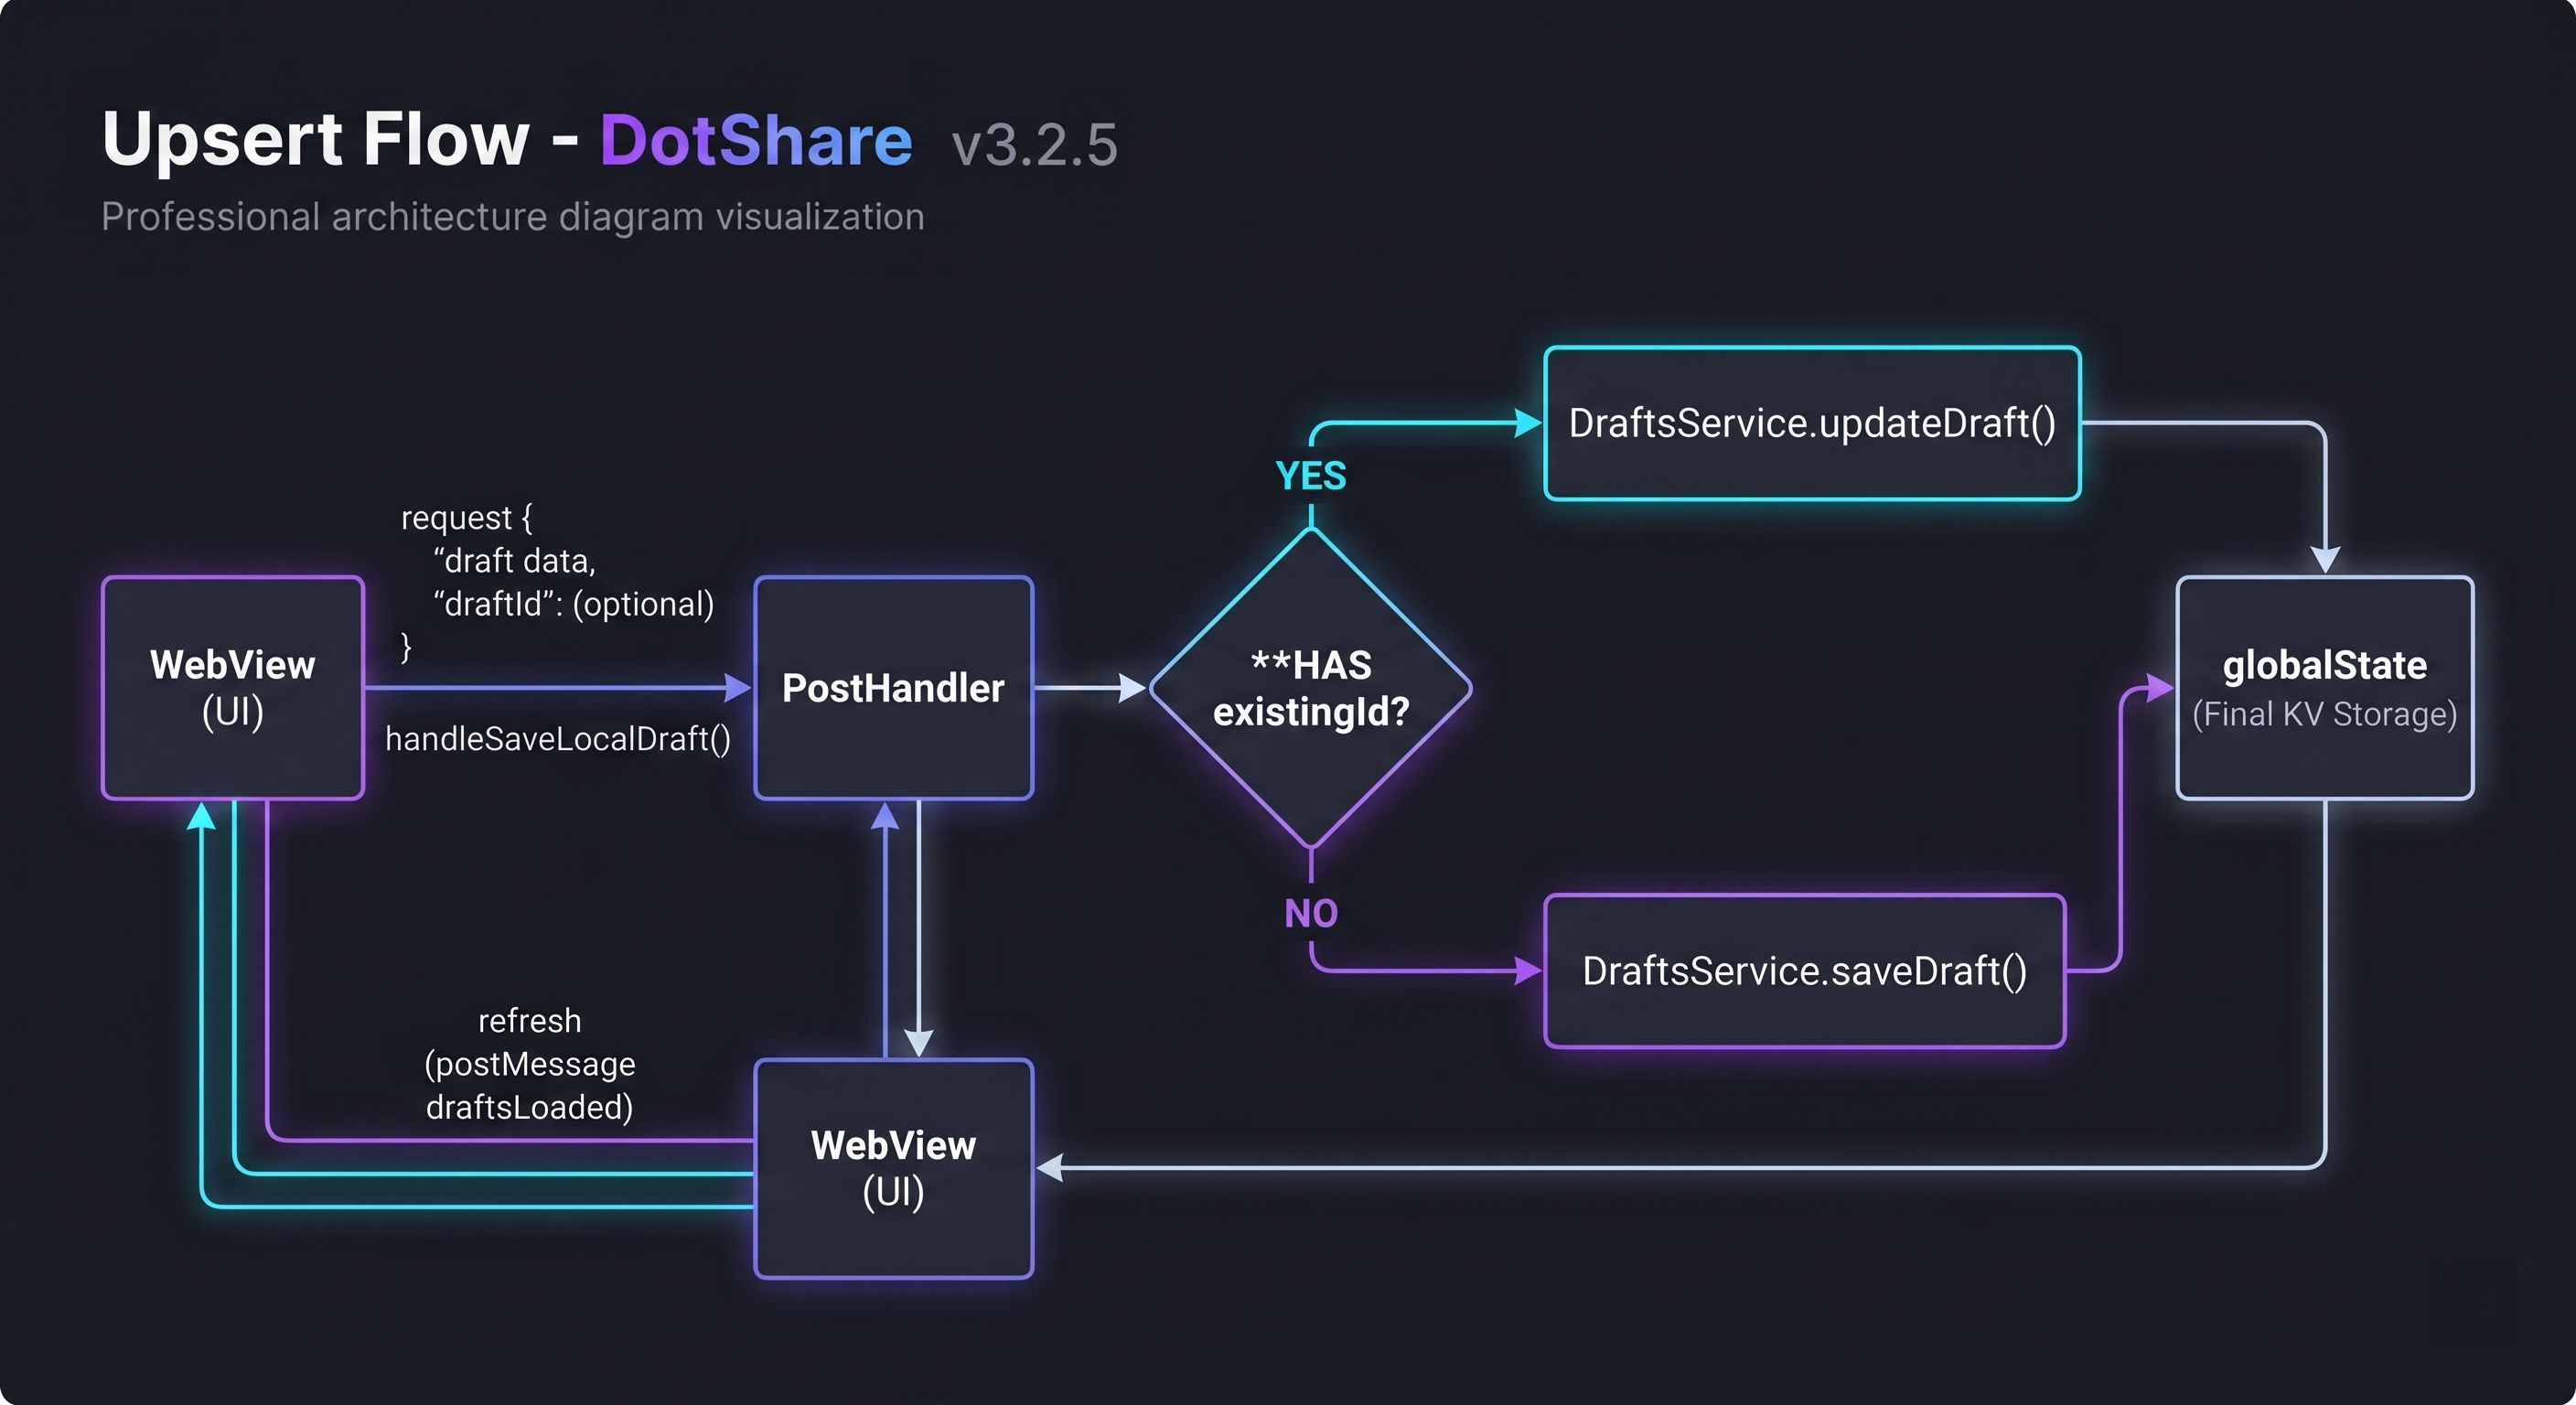Screen dimensions: 2576x1405
Task: Expand the handleSaveLocalDraft() label
Action: tap(559, 740)
